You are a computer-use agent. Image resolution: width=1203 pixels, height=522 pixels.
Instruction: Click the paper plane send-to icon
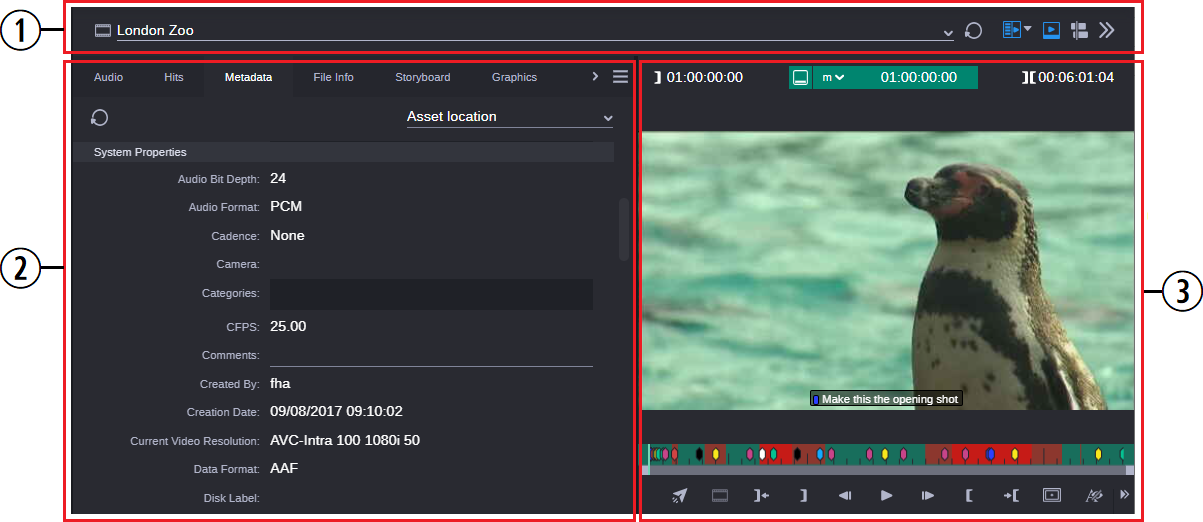[680, 495]
